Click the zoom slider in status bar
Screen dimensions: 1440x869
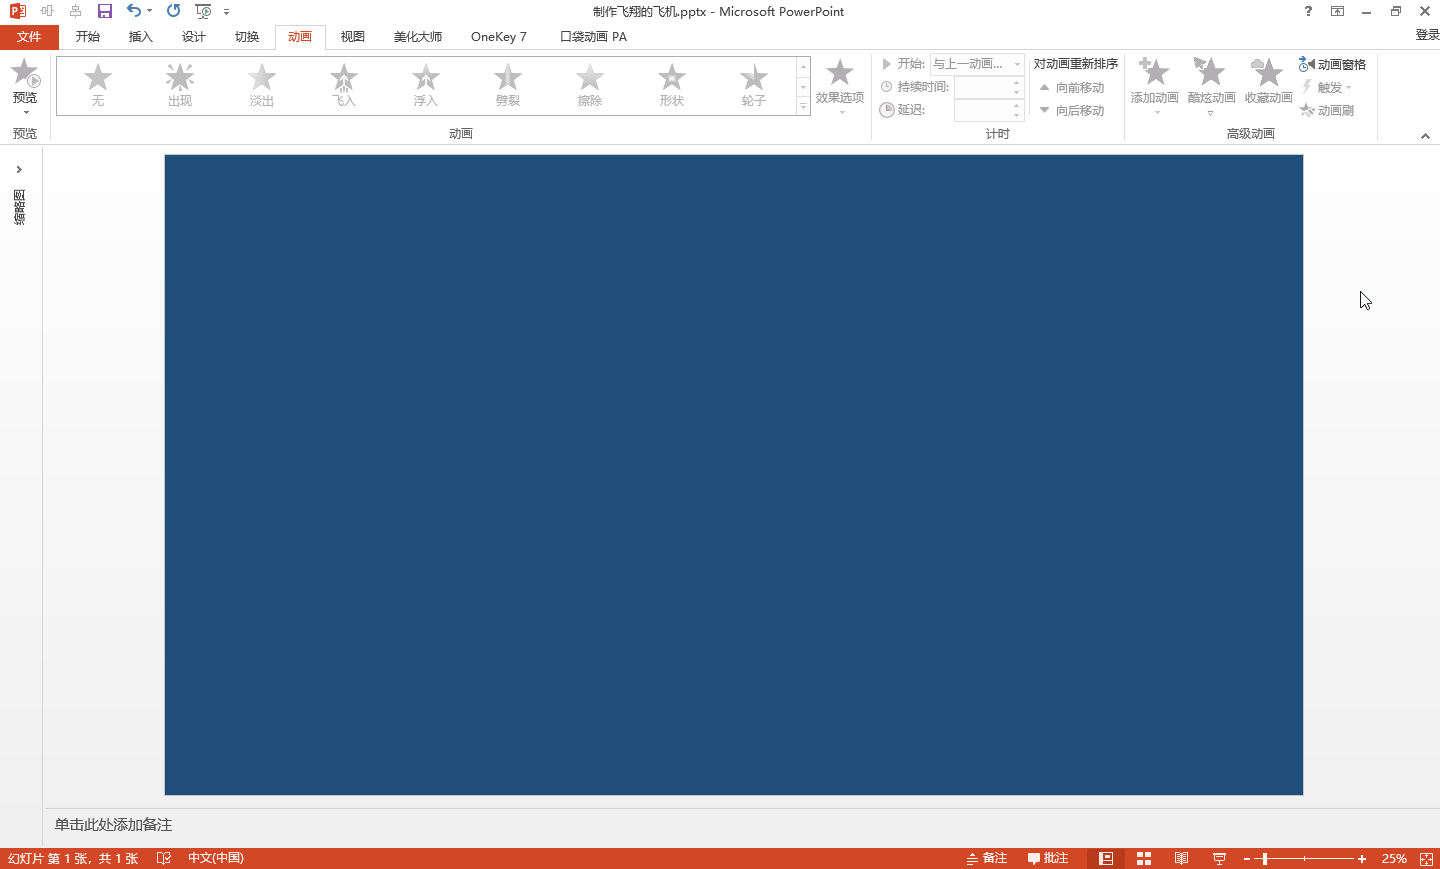1304,859
